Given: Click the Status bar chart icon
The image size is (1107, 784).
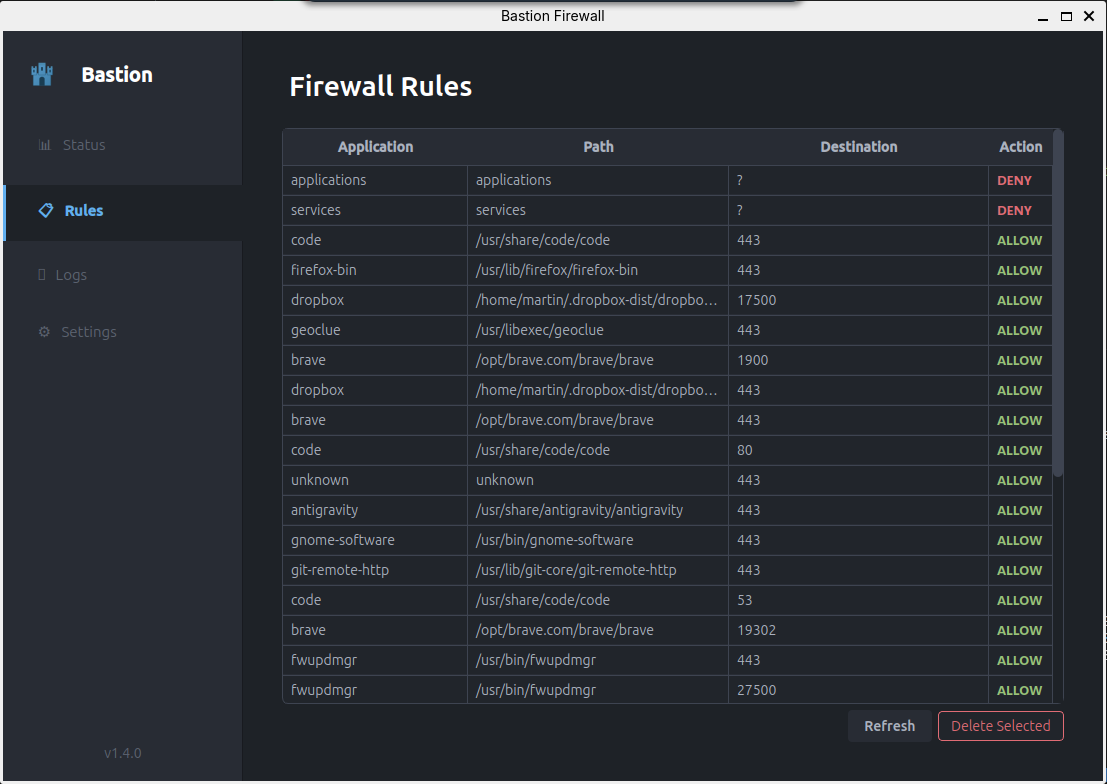Looking at the screenshot, I should click(x=44, y=145).
